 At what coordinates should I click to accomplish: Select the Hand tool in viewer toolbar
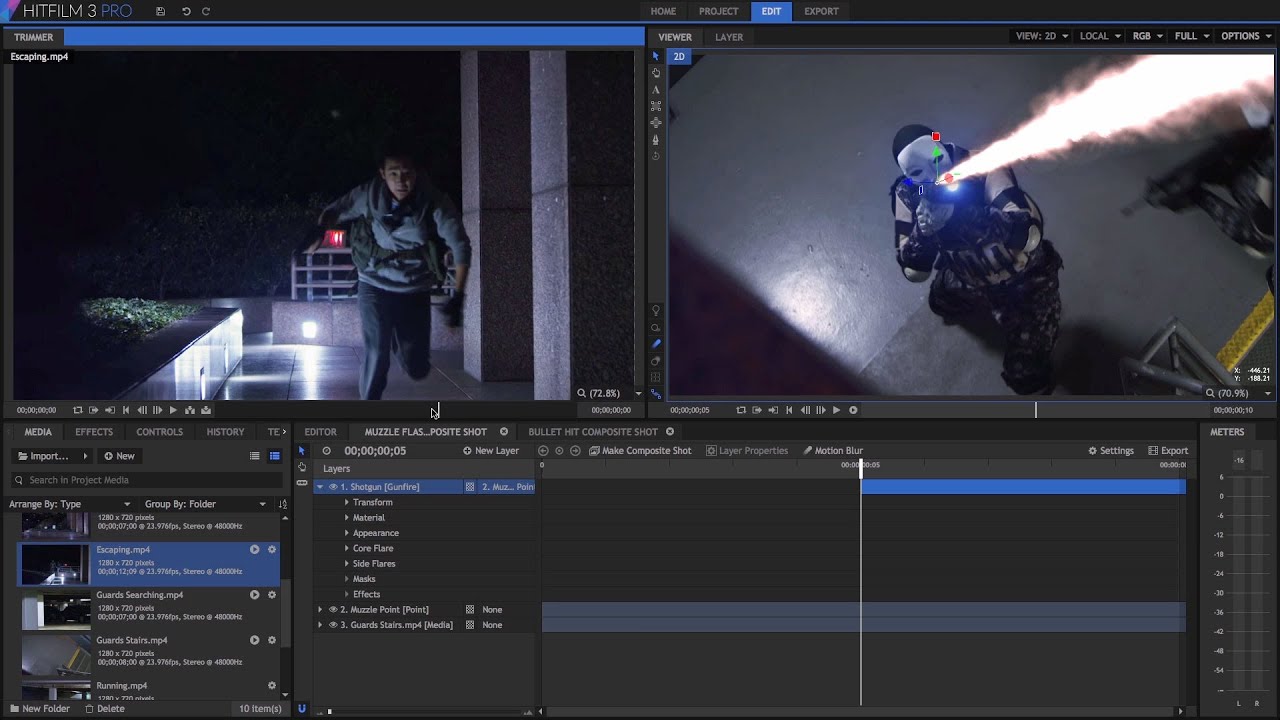[x=656, y=73]
